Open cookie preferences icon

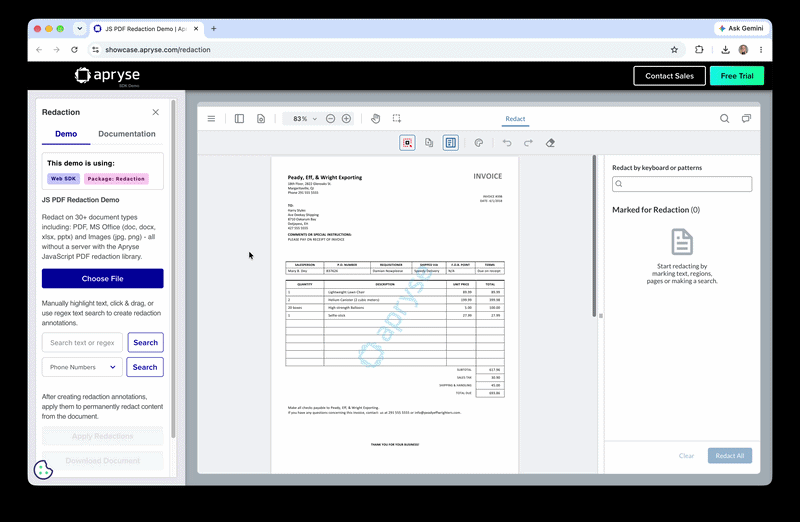pos(43,470)
